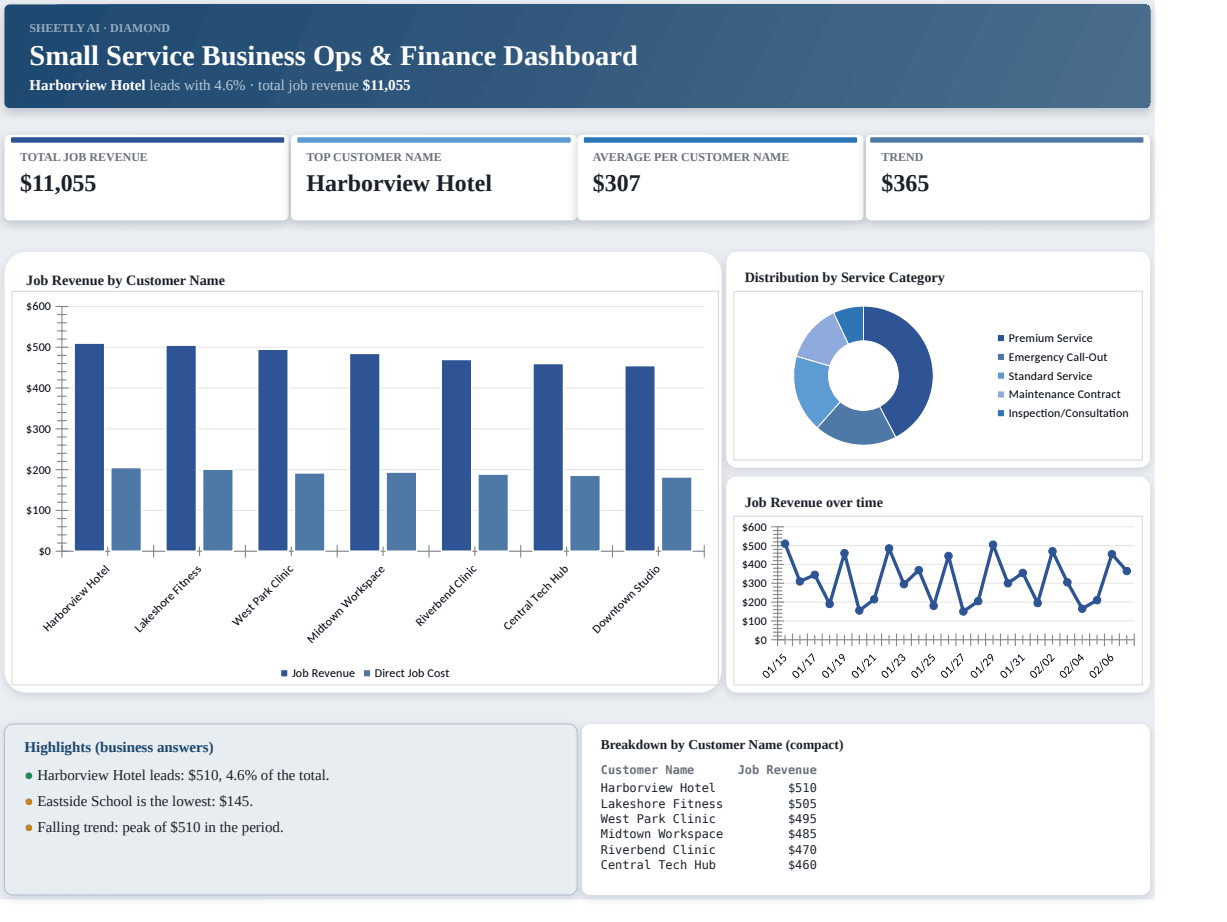Click the Lakeshore Fitness bar chart axis label

(168, 599)
